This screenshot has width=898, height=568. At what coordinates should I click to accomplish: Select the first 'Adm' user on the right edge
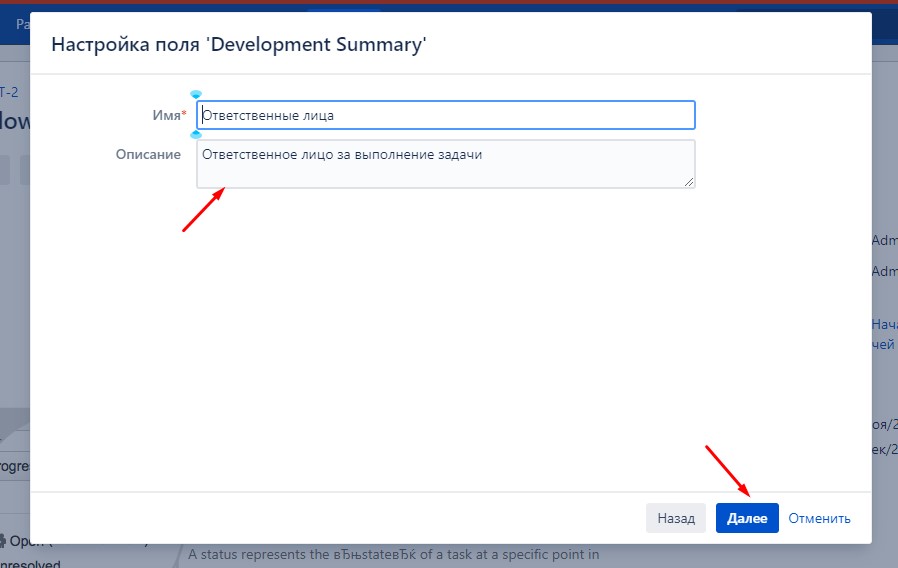[x=884, y=240]
